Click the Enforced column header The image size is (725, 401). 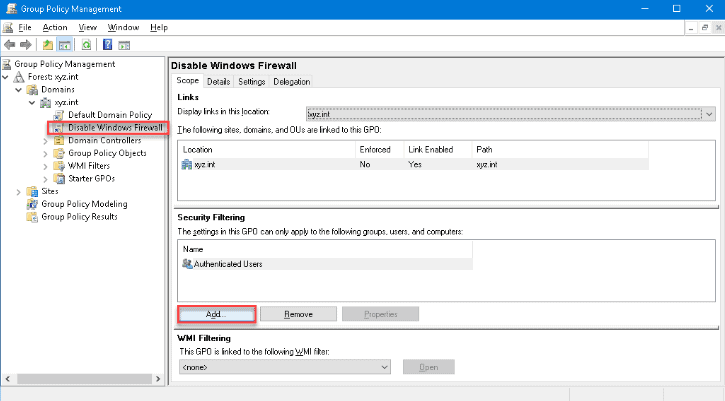380,149
